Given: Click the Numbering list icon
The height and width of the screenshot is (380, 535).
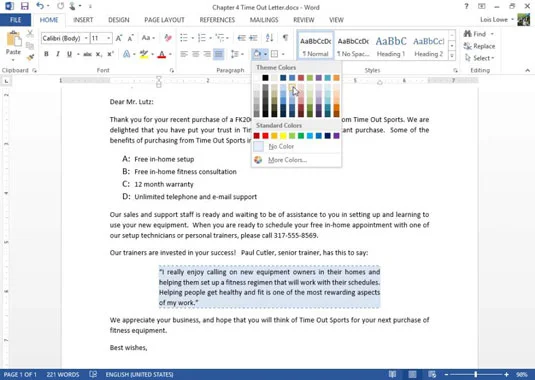Looking at the screenshot, I should [202, 38].
